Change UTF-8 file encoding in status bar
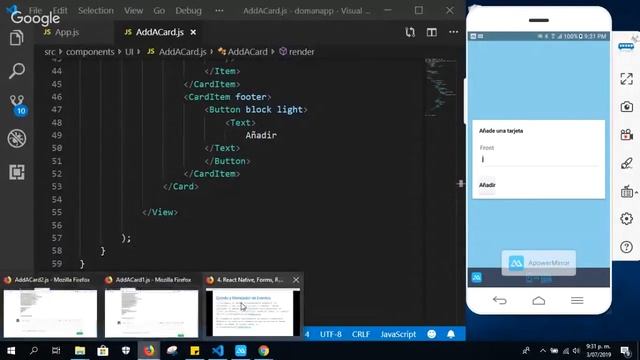The width and height of the screenshot is (640, 360). pyautogui.click(x=331, y=334)
